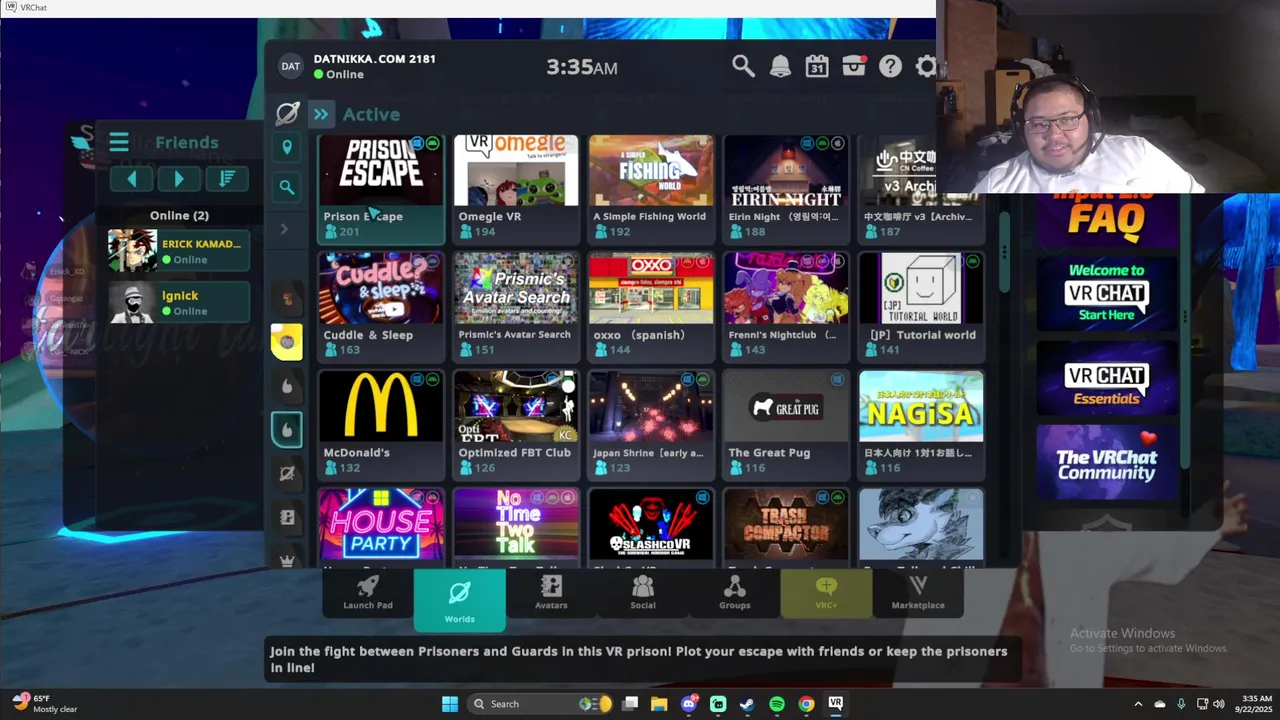The image size is (1280, 720).
Task: Open the Launch Pad tab
Action: (x=368, y=593)
